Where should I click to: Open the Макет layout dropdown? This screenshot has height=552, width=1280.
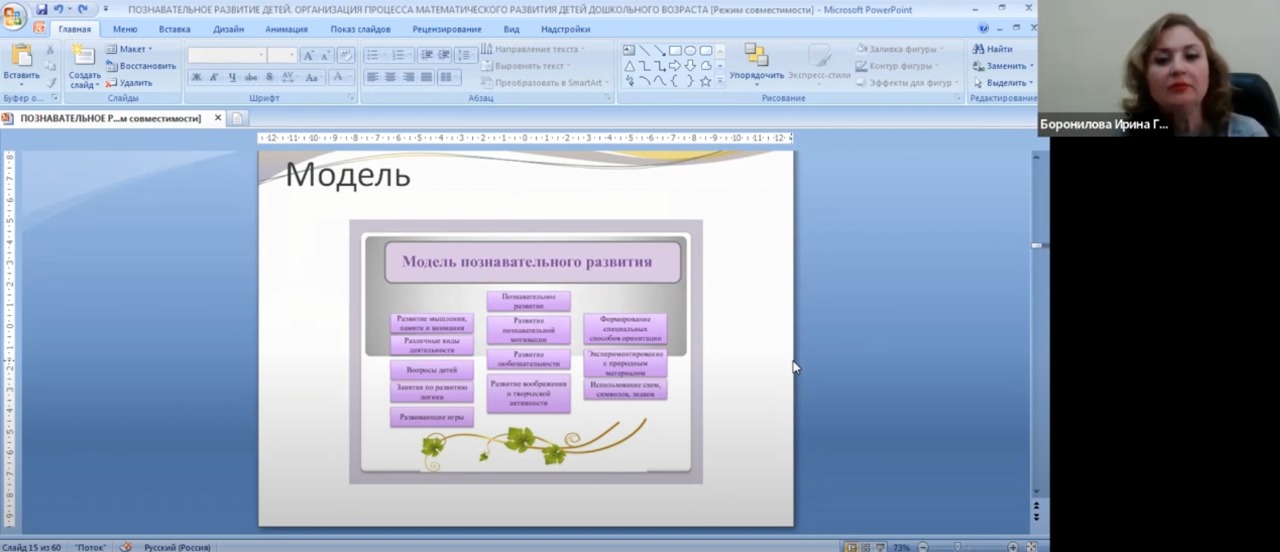pyautogui.click(x=130, y=49)
